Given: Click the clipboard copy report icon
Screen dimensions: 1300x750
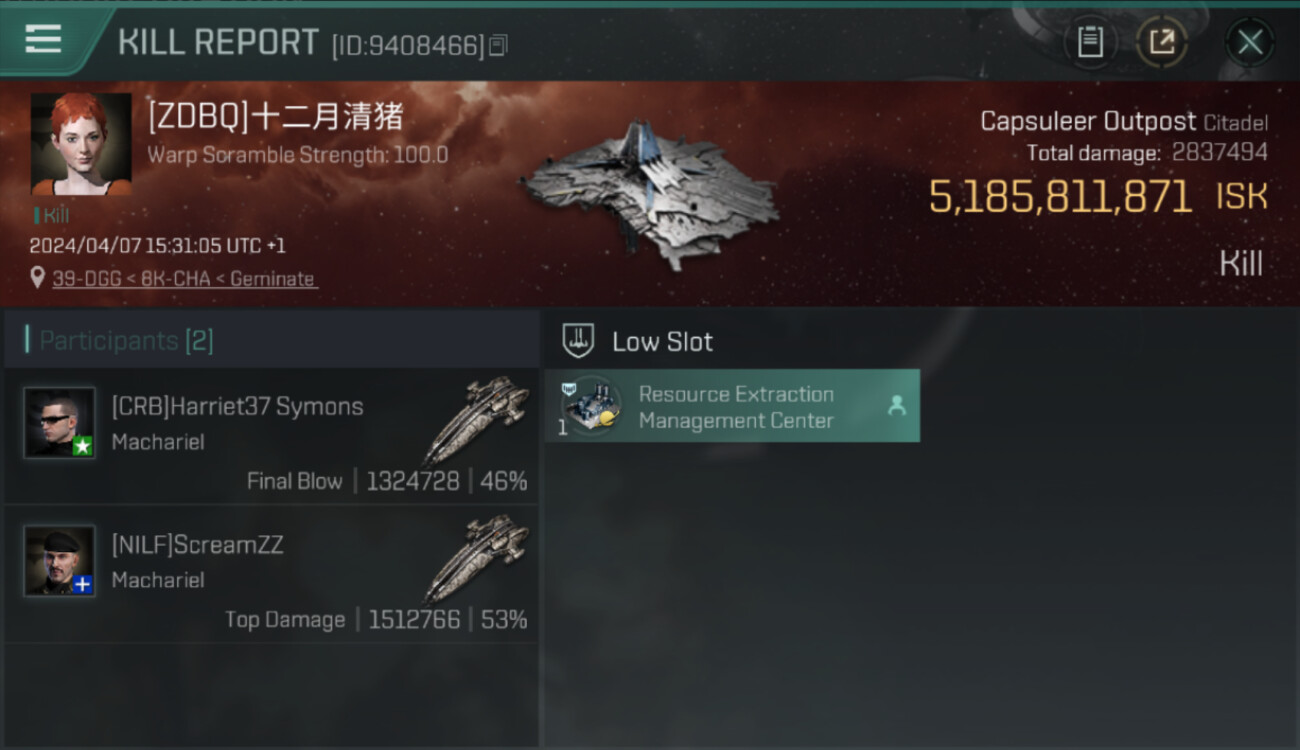Looking at the screenshot, I should (x=1090, y=42).
